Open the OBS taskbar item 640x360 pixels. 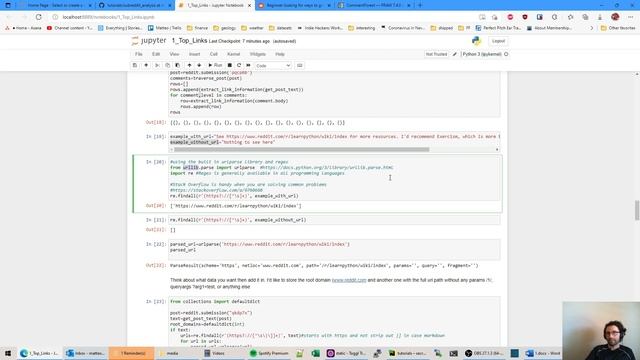484,353
